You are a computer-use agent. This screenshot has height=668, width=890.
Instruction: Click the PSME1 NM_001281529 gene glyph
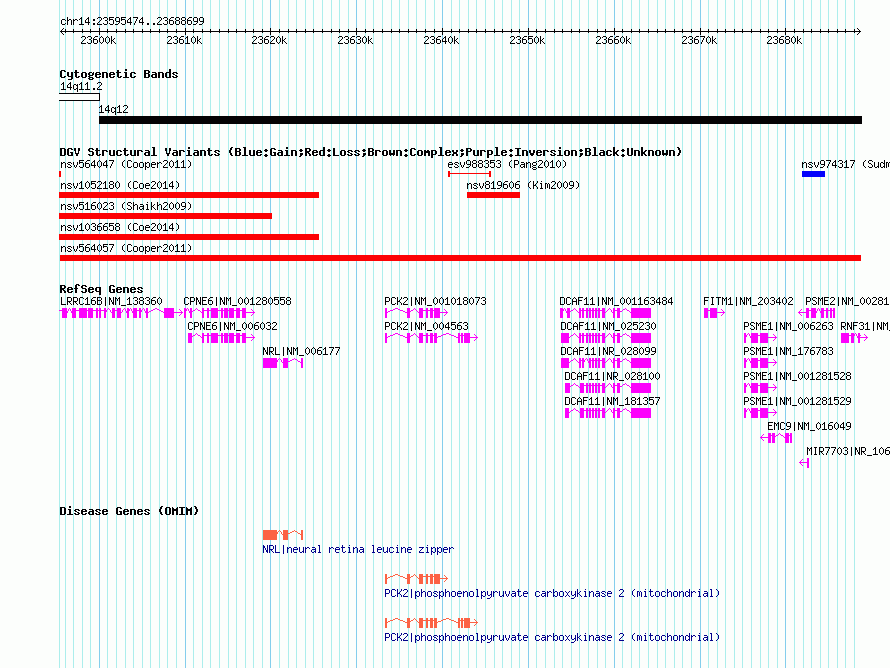tap(760, 413)
